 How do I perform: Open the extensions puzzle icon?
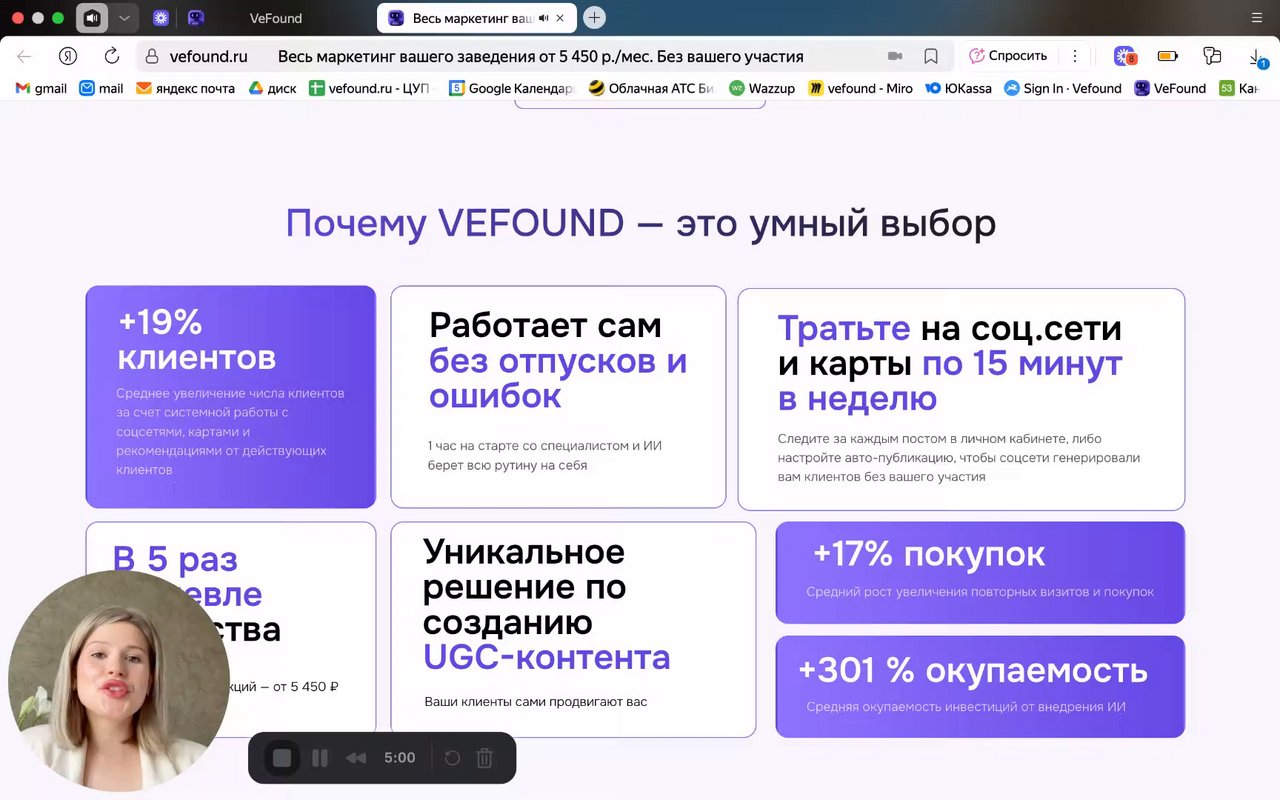(1212, 56)
